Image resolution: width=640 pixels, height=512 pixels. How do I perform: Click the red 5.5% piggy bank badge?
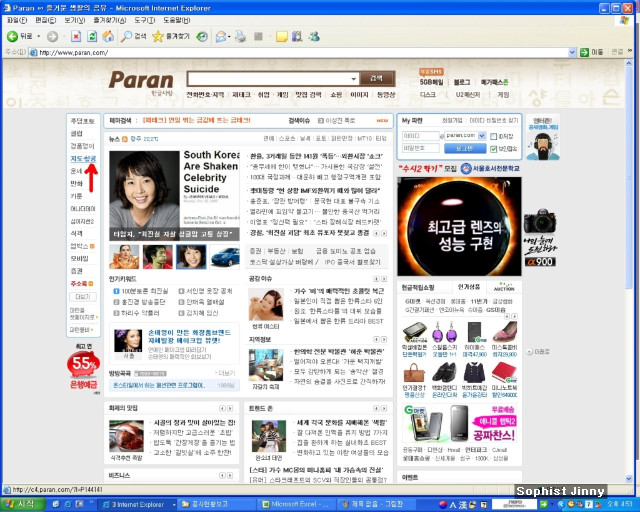[x=84, y=363]
